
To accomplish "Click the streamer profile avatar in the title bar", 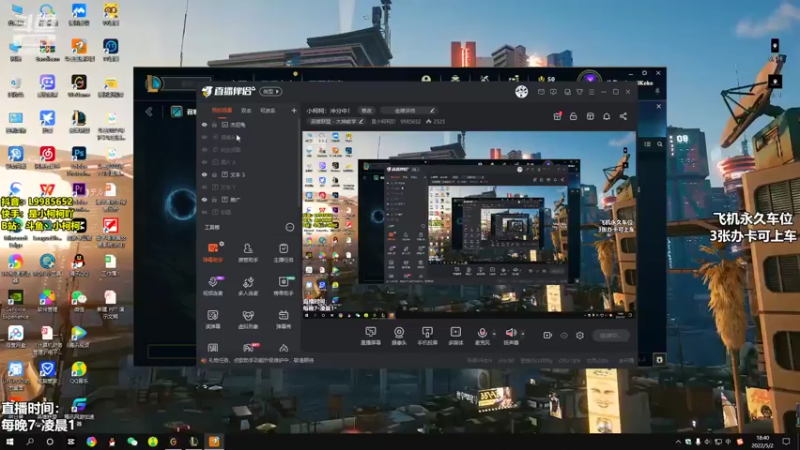I will [521, 91].
